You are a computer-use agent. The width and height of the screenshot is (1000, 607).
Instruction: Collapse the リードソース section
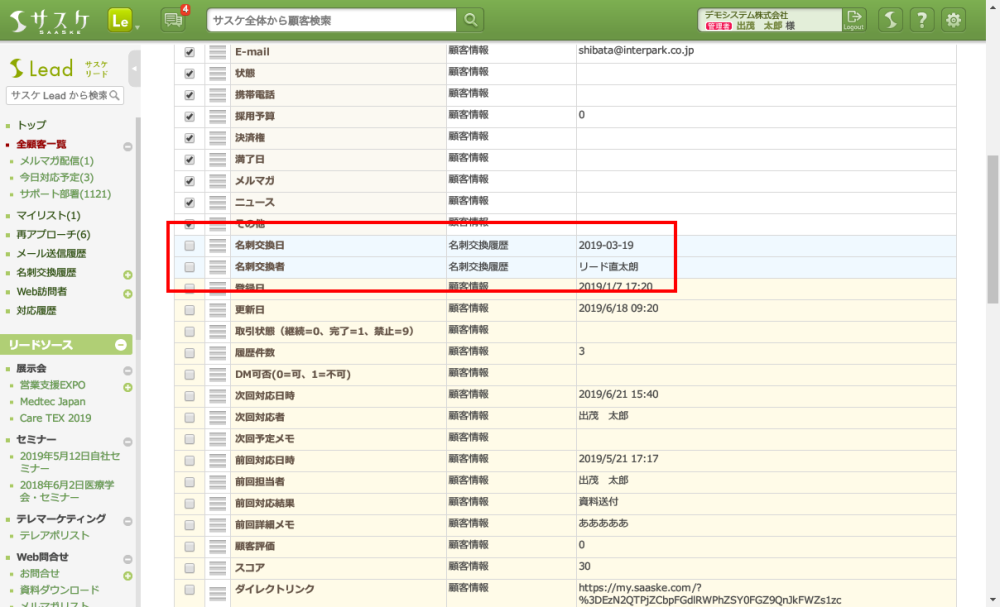click(121, 345)
